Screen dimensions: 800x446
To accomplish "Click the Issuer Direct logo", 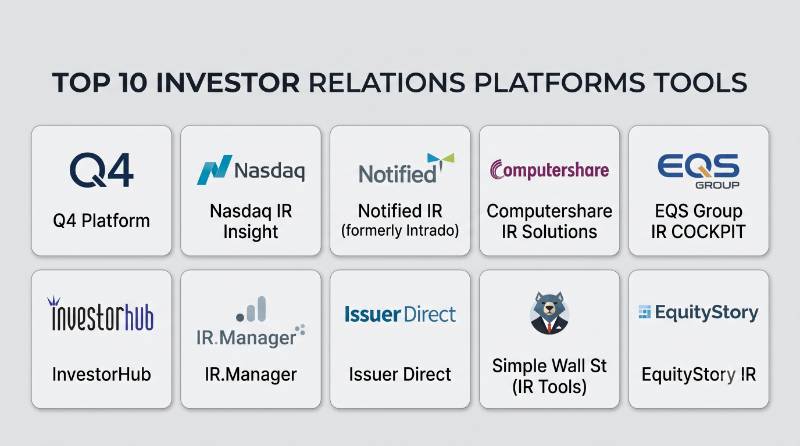I will pos(400,314).
